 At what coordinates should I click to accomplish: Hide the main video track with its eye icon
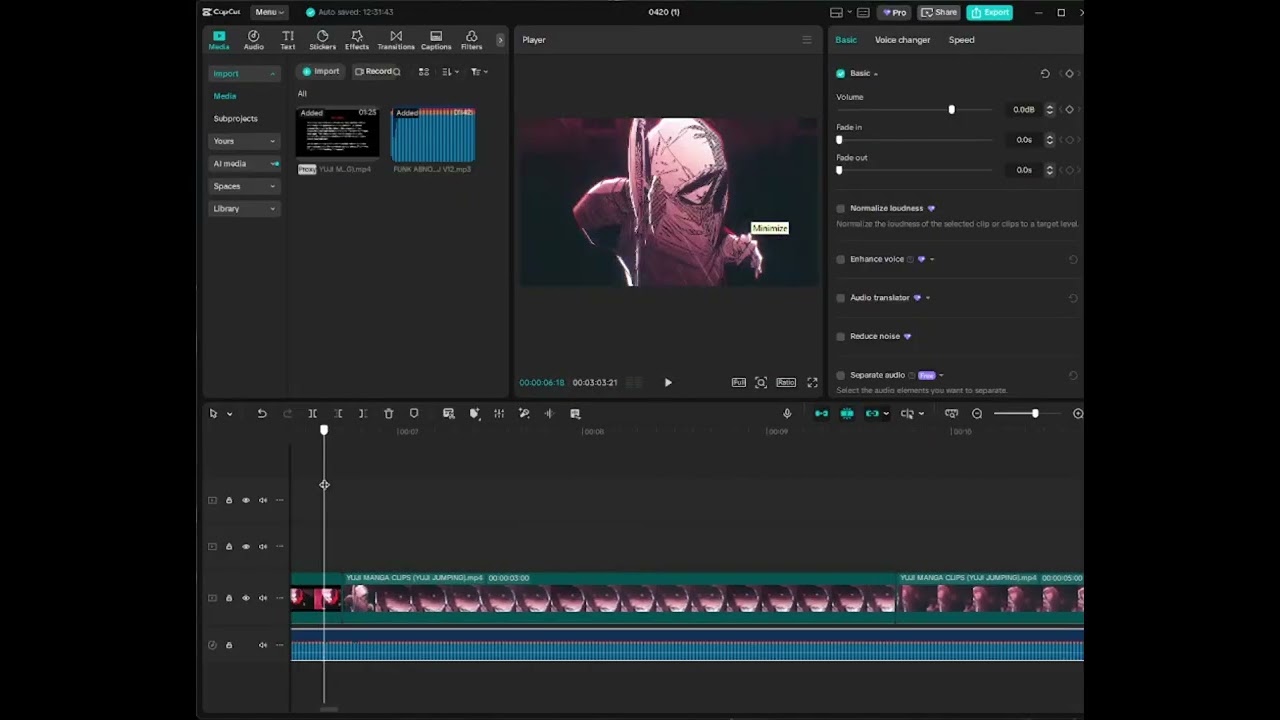tap(246, 598)
